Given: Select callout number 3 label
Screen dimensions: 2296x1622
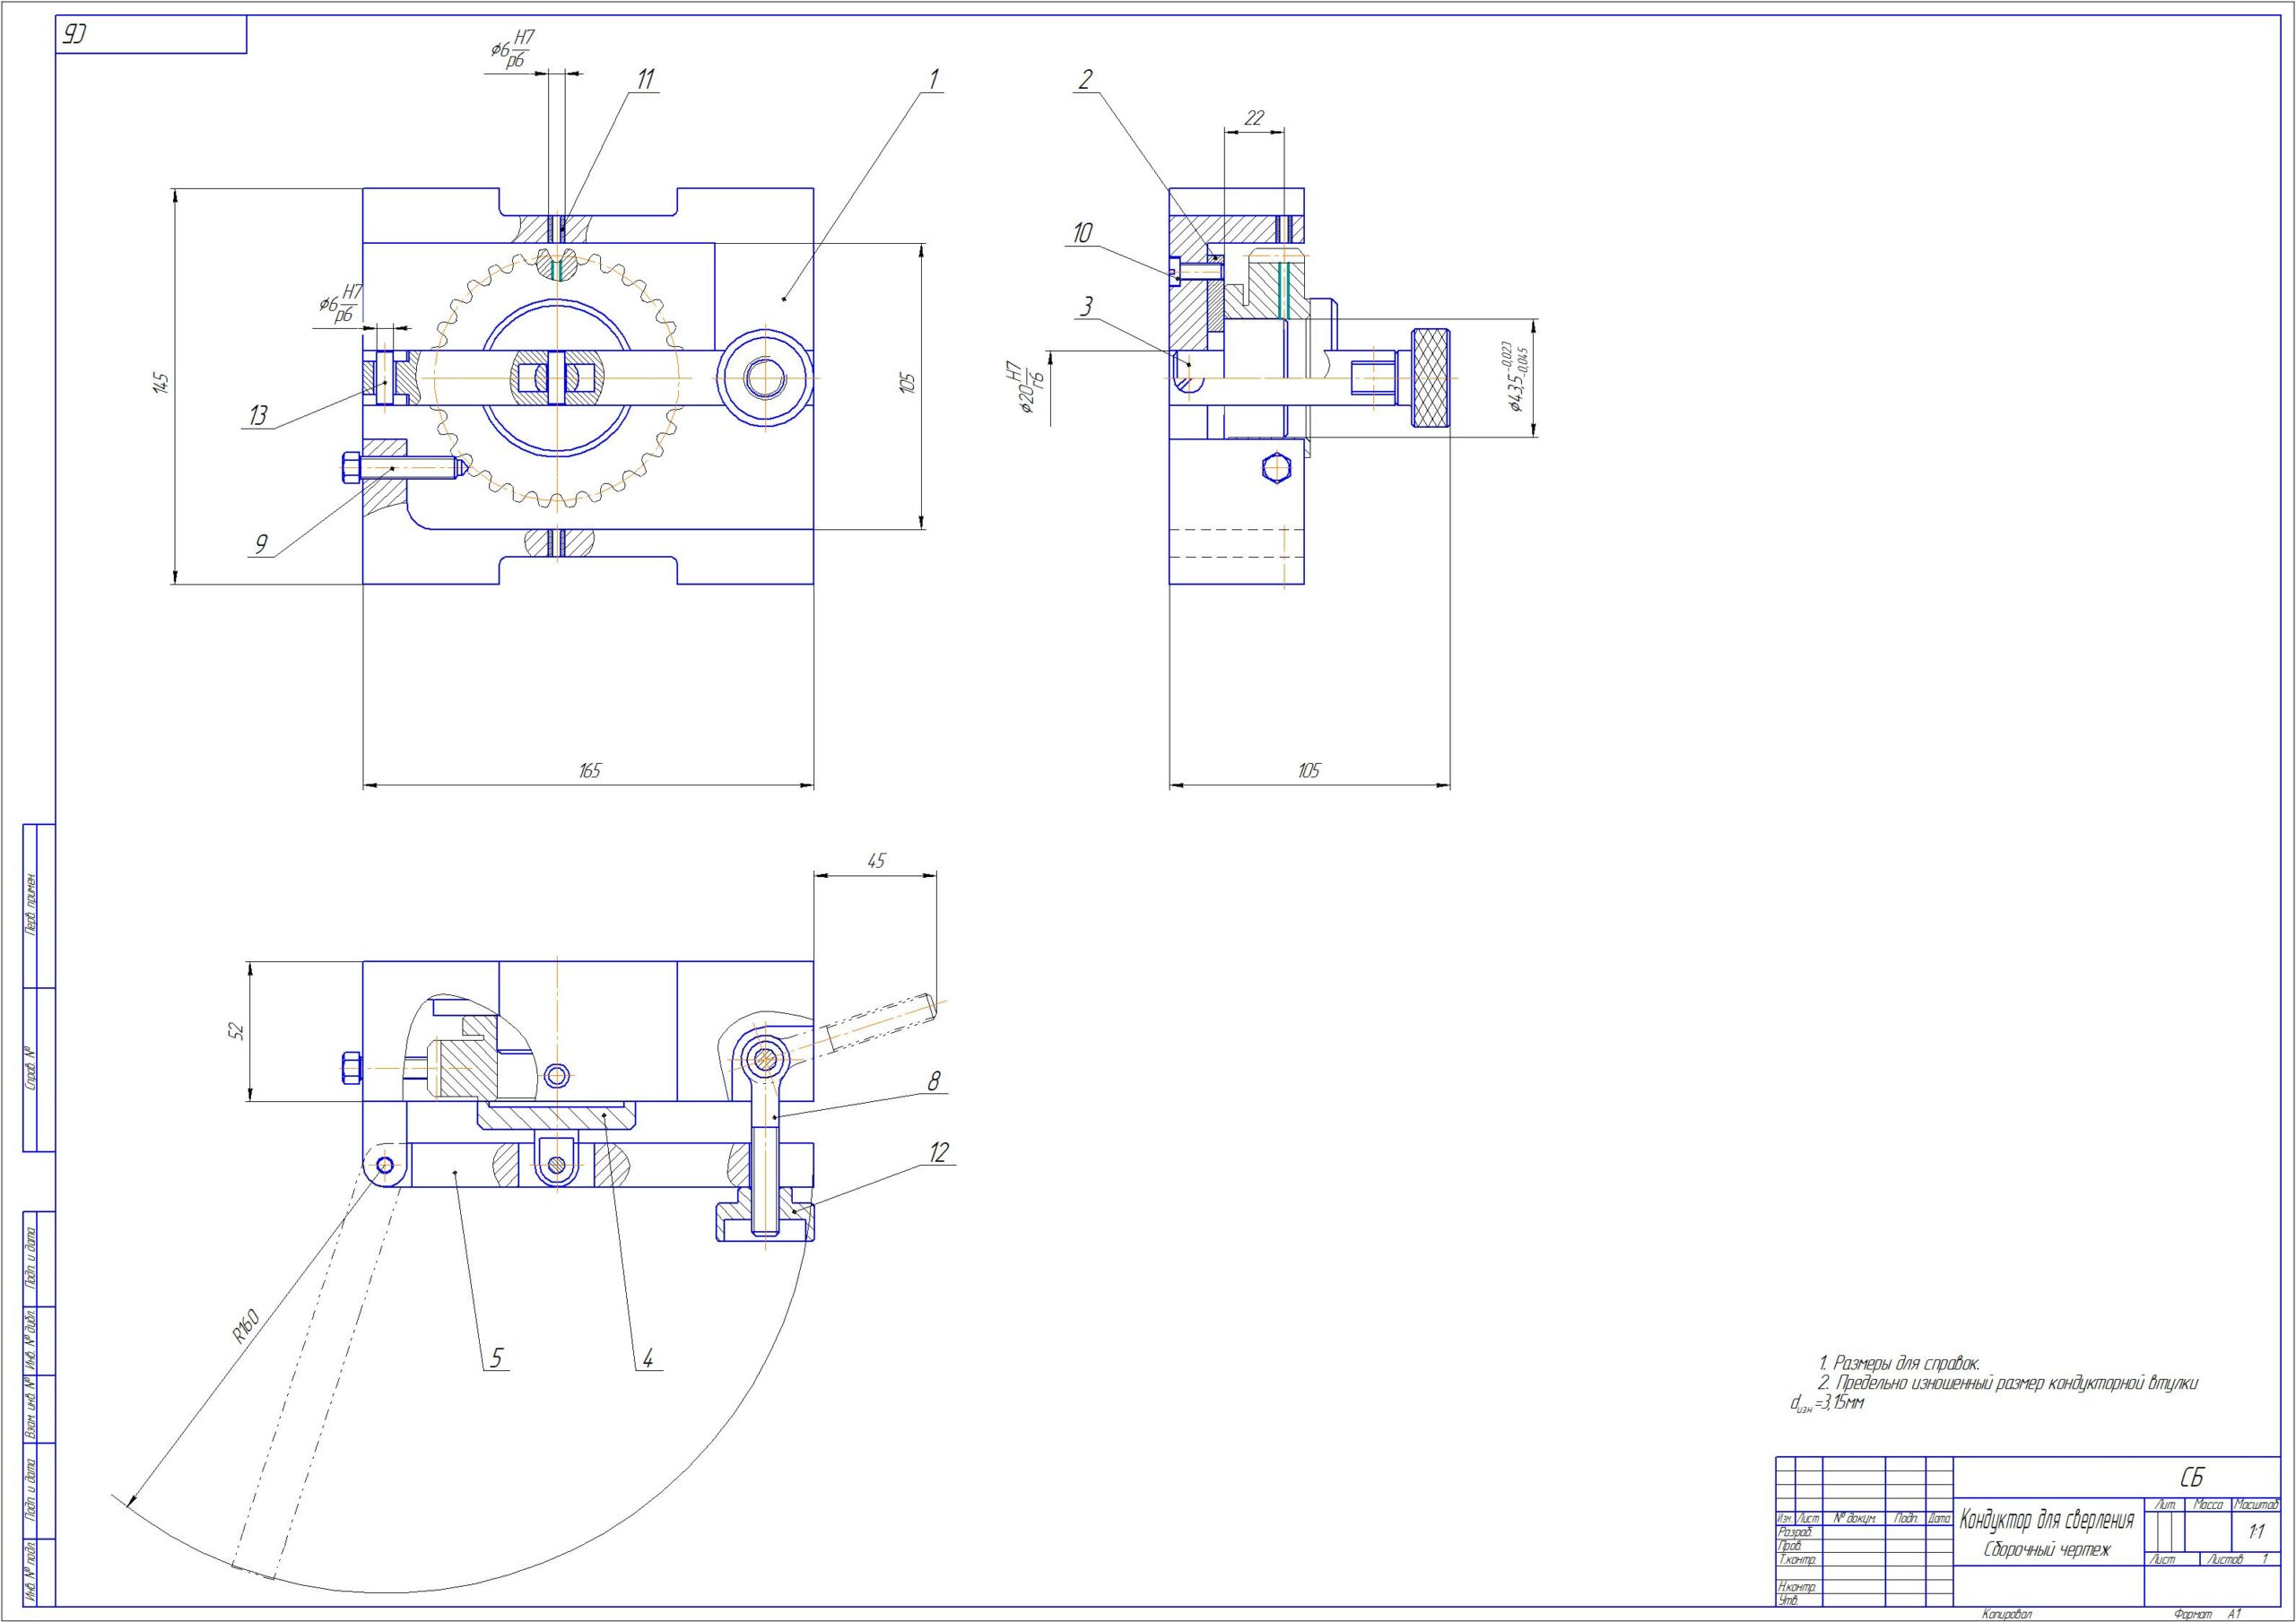Looking at the screenshot, I should 1086,307.
